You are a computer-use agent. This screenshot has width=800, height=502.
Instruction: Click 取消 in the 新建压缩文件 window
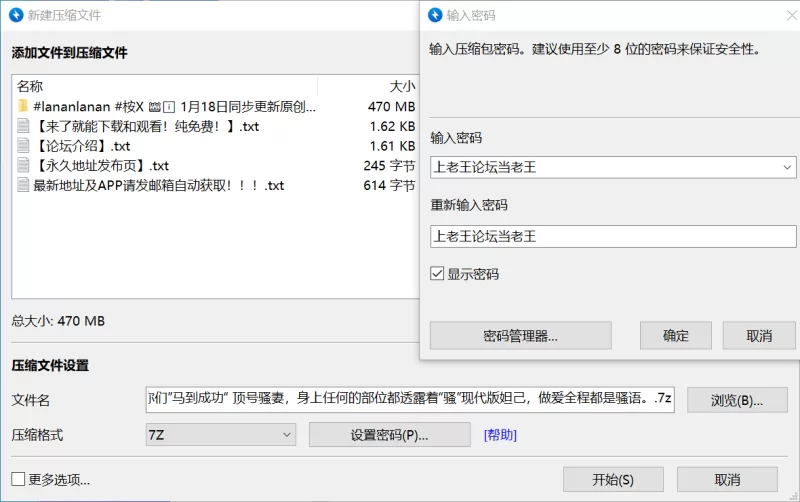pos(728,480)
